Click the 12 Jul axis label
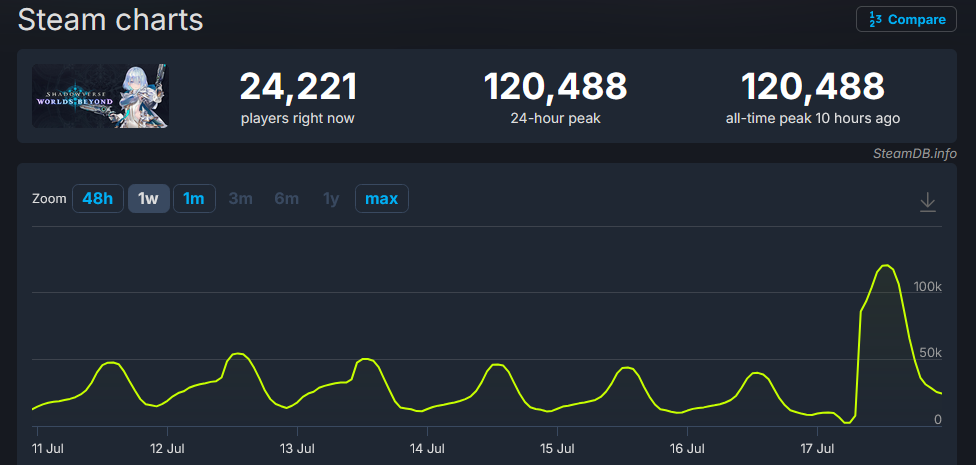976x465 pixels. tap(168, 448)
